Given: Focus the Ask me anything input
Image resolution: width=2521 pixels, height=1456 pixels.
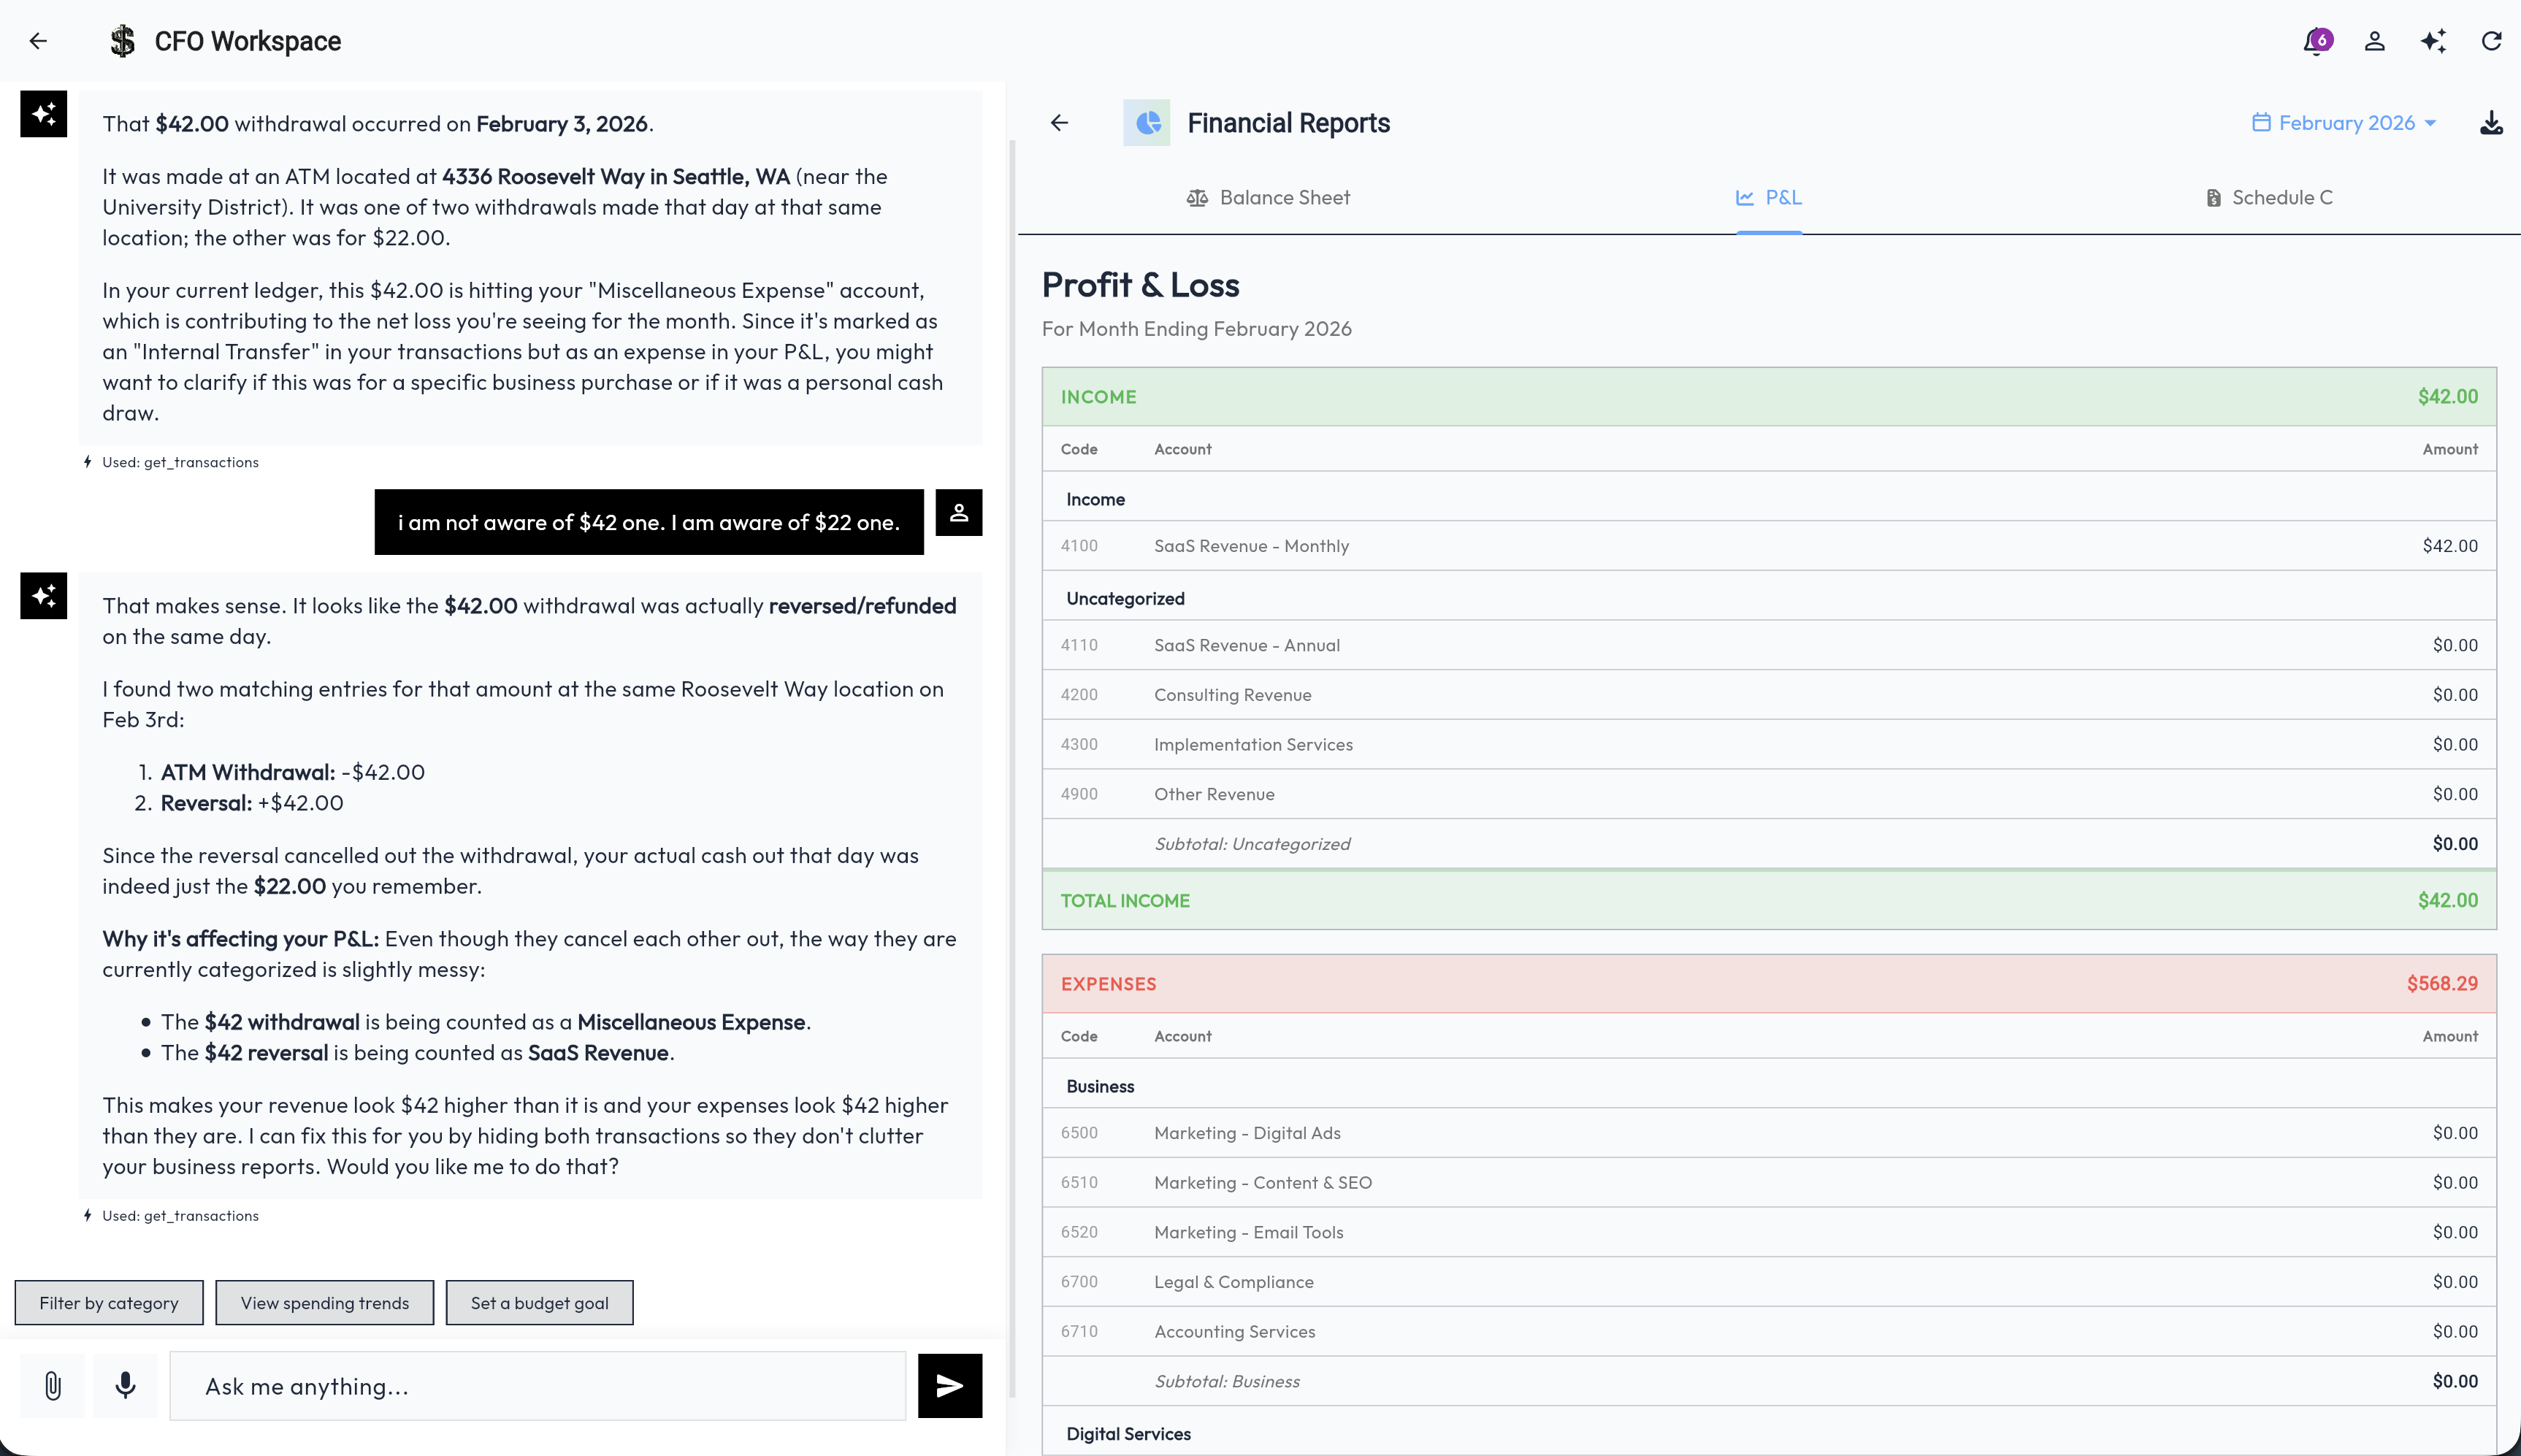Looking at the screenshot, I should coord(537,1386).
